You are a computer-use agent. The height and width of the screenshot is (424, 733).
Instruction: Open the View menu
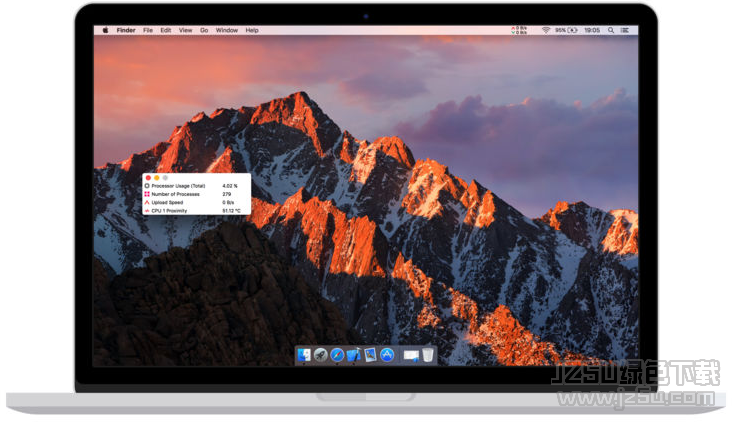pos(186,30)
